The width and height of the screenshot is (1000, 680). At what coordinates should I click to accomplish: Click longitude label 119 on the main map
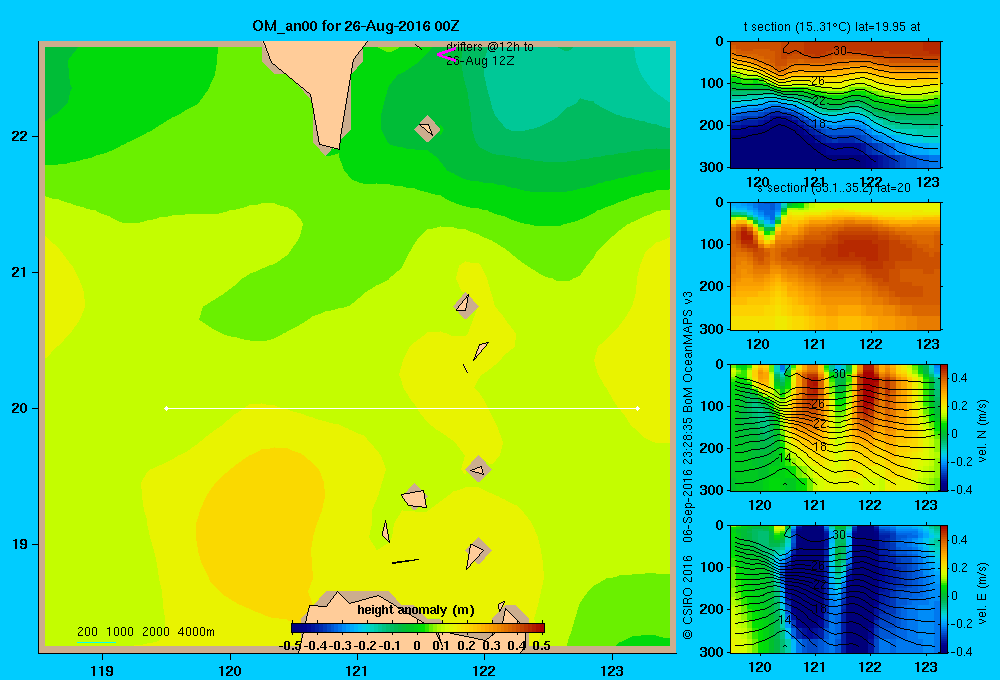[102, 670]
